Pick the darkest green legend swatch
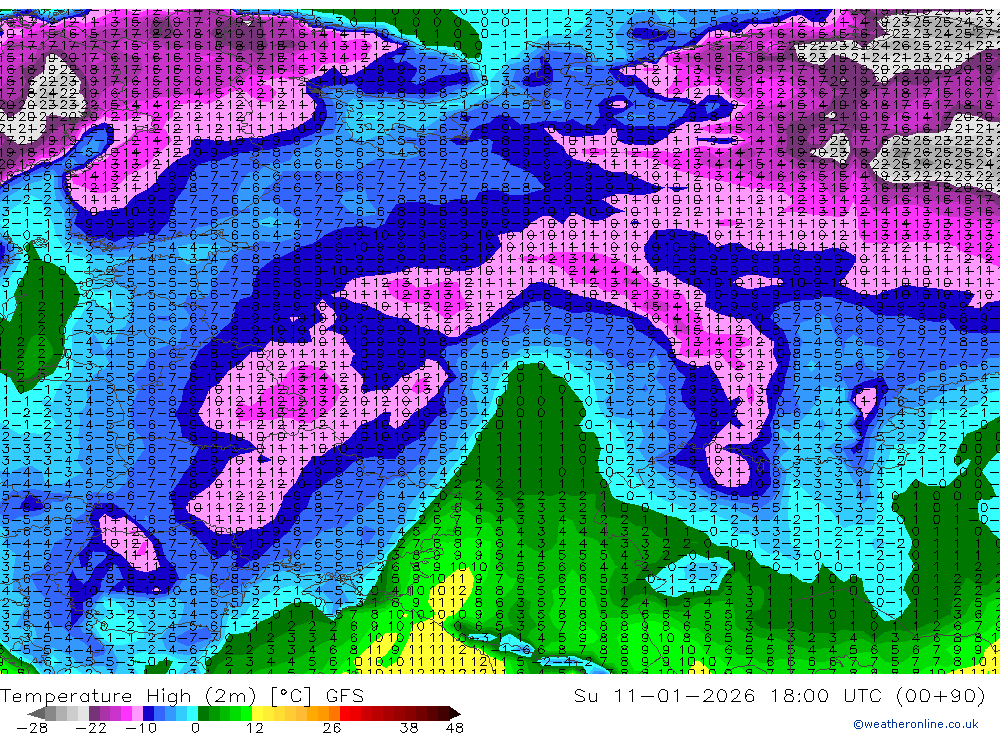This screenshot has width=1000, height=733. pos(203,713)
